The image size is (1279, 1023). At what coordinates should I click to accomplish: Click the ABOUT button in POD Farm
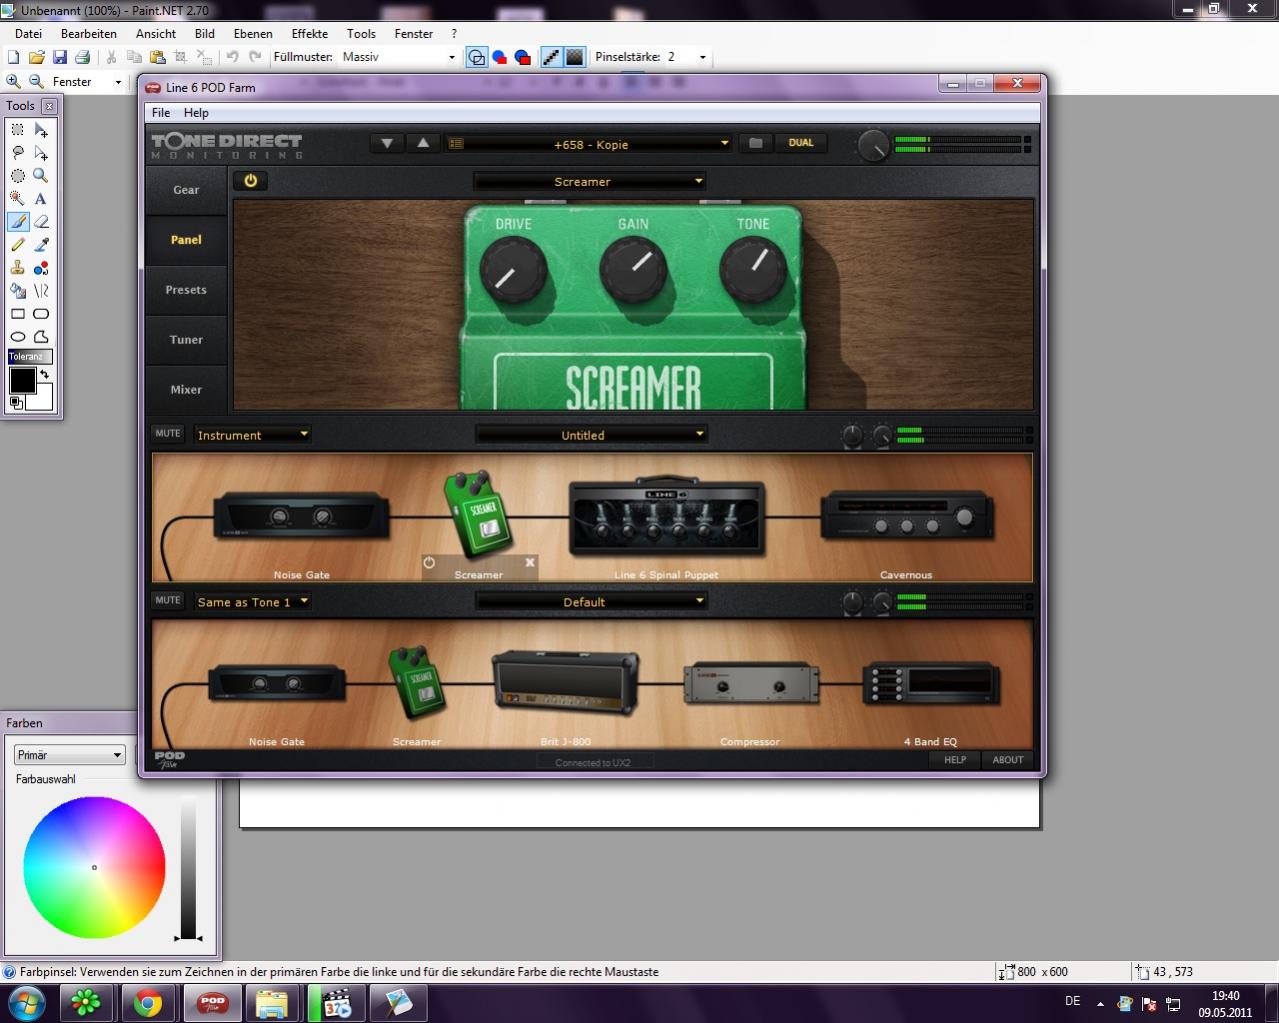tap(1008, 760)
